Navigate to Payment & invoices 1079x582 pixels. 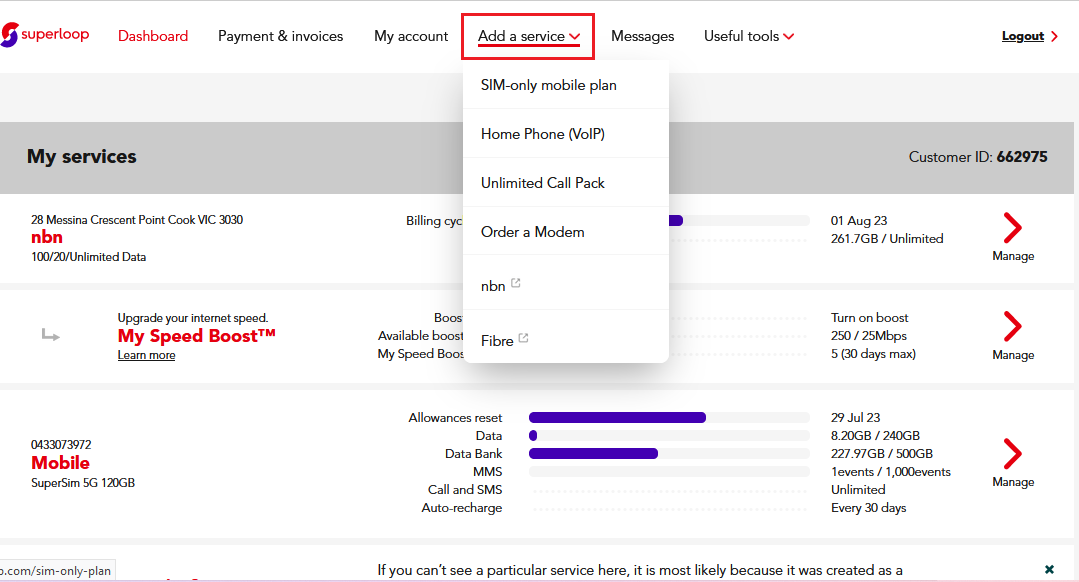280,35
